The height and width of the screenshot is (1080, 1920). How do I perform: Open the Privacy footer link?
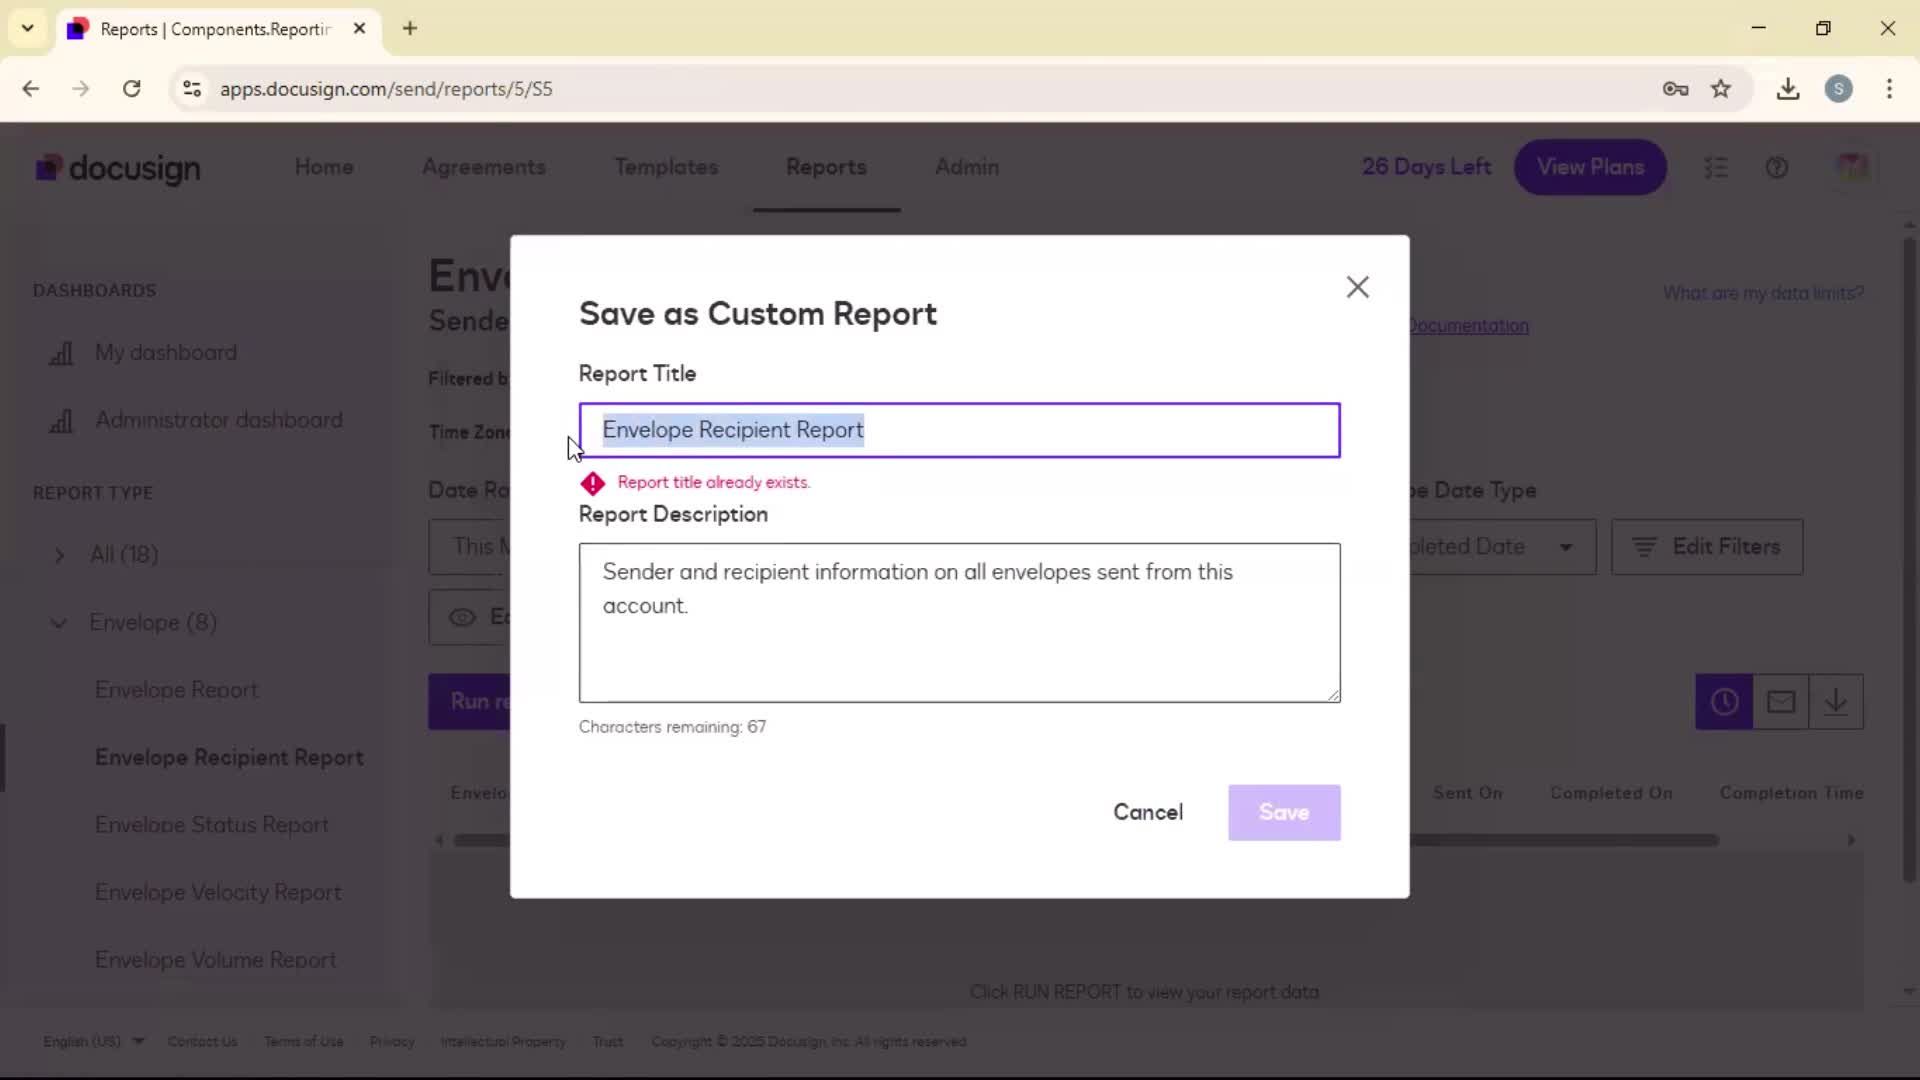pyautogui.click(x=392, y=1041)
